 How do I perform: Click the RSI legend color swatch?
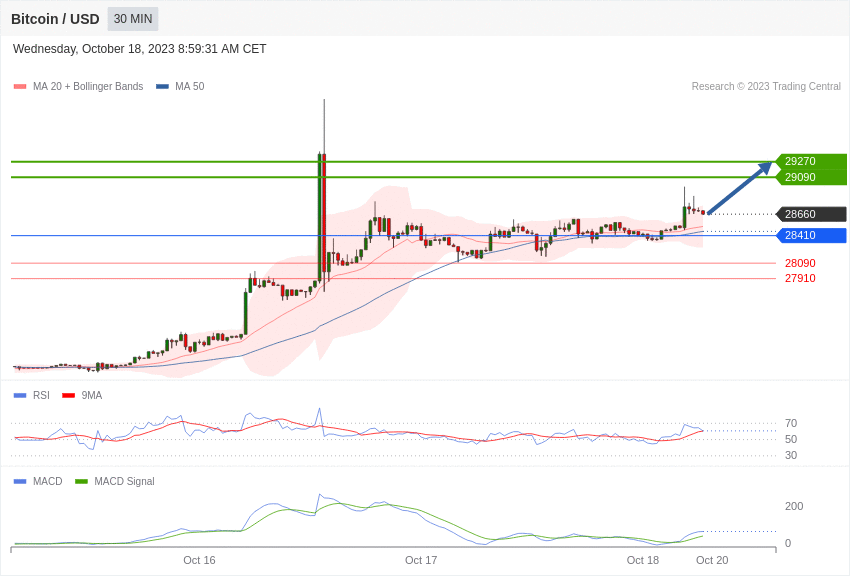click(x=20, y=396)
